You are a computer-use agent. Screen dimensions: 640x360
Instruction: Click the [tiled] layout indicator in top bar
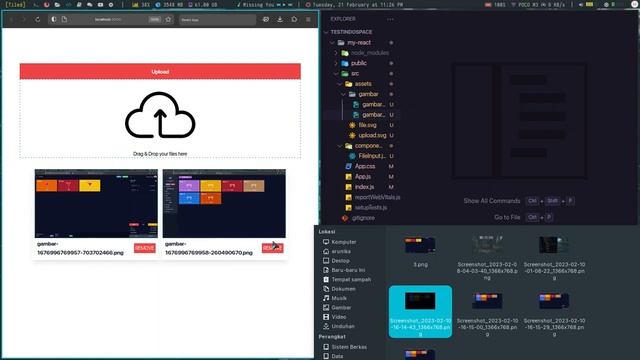pyautogui.click(x=15, y=4)
